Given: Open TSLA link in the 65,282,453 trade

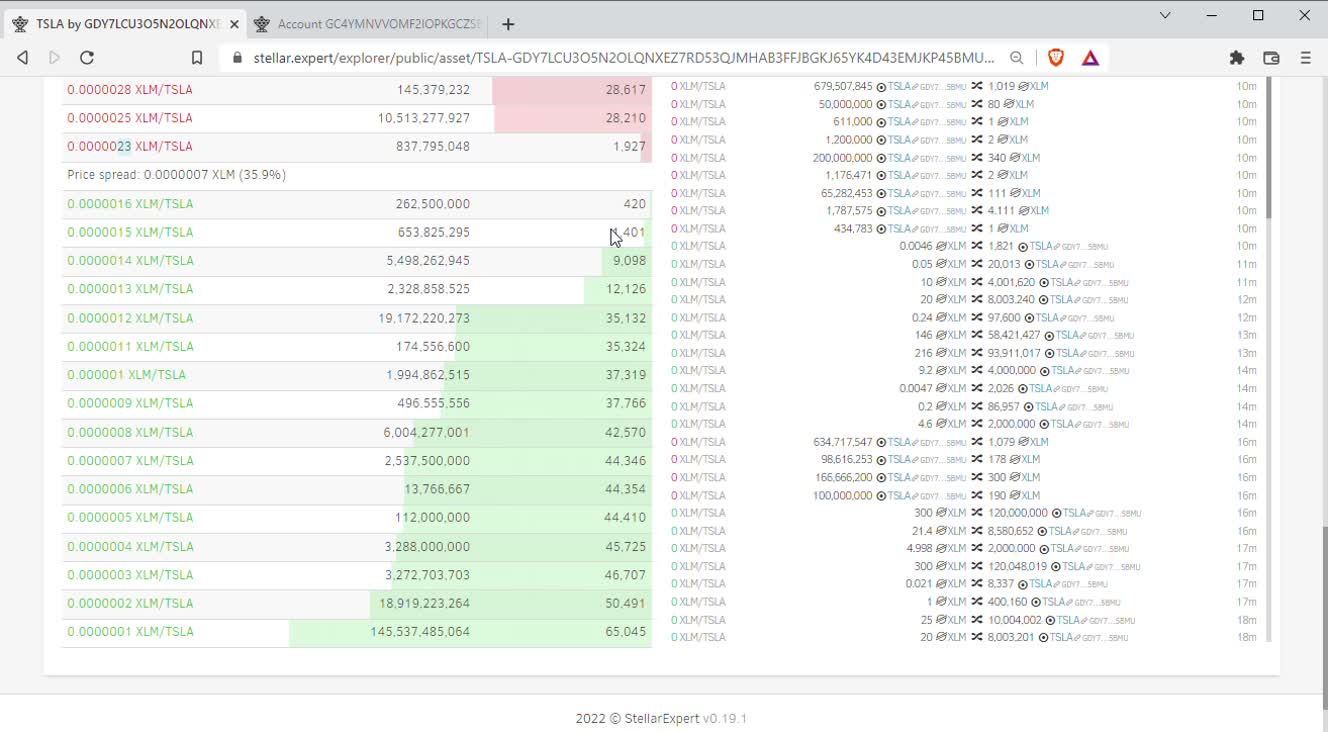Looking at the screenshot, I should point(899,193).
